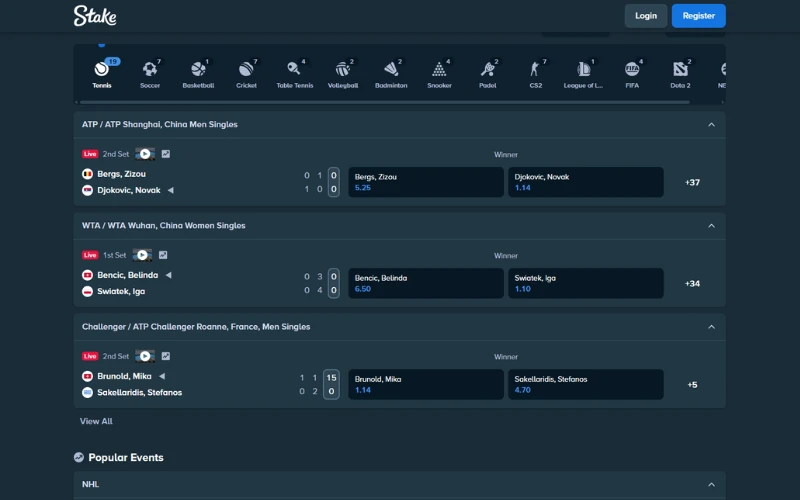
Task: Collapse the ATP Shanghai section
Action: 711,124
